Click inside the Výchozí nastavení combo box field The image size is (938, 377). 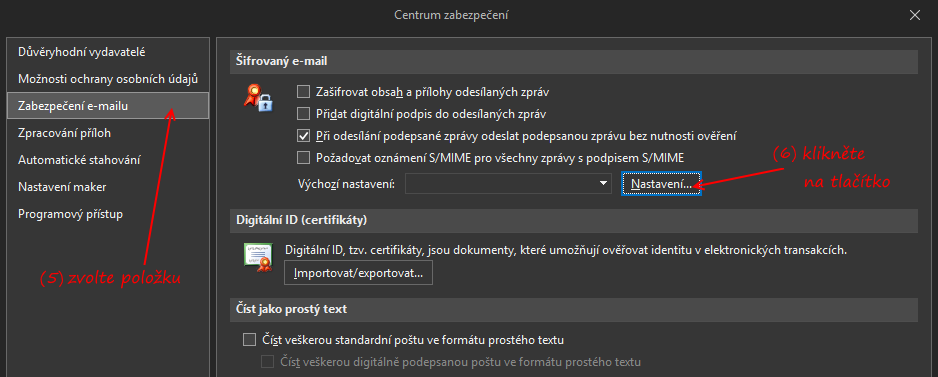tap(508, 184)
